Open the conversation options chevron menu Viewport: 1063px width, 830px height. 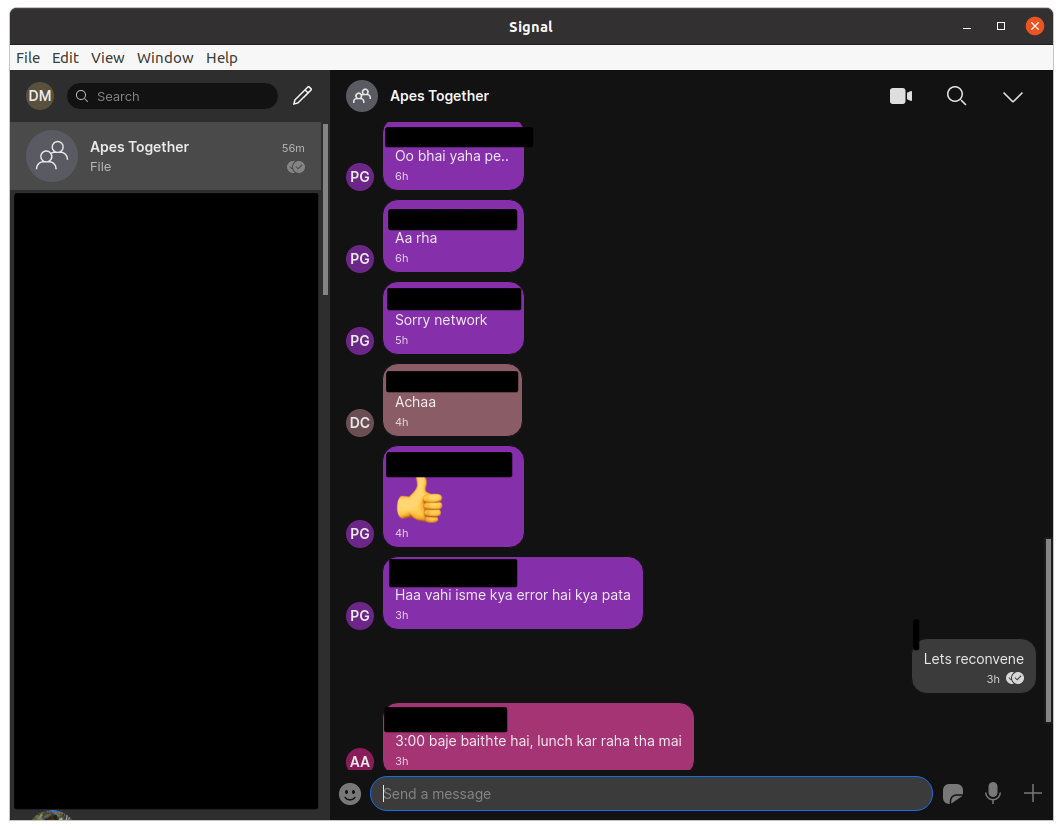tap(1013, 97)
